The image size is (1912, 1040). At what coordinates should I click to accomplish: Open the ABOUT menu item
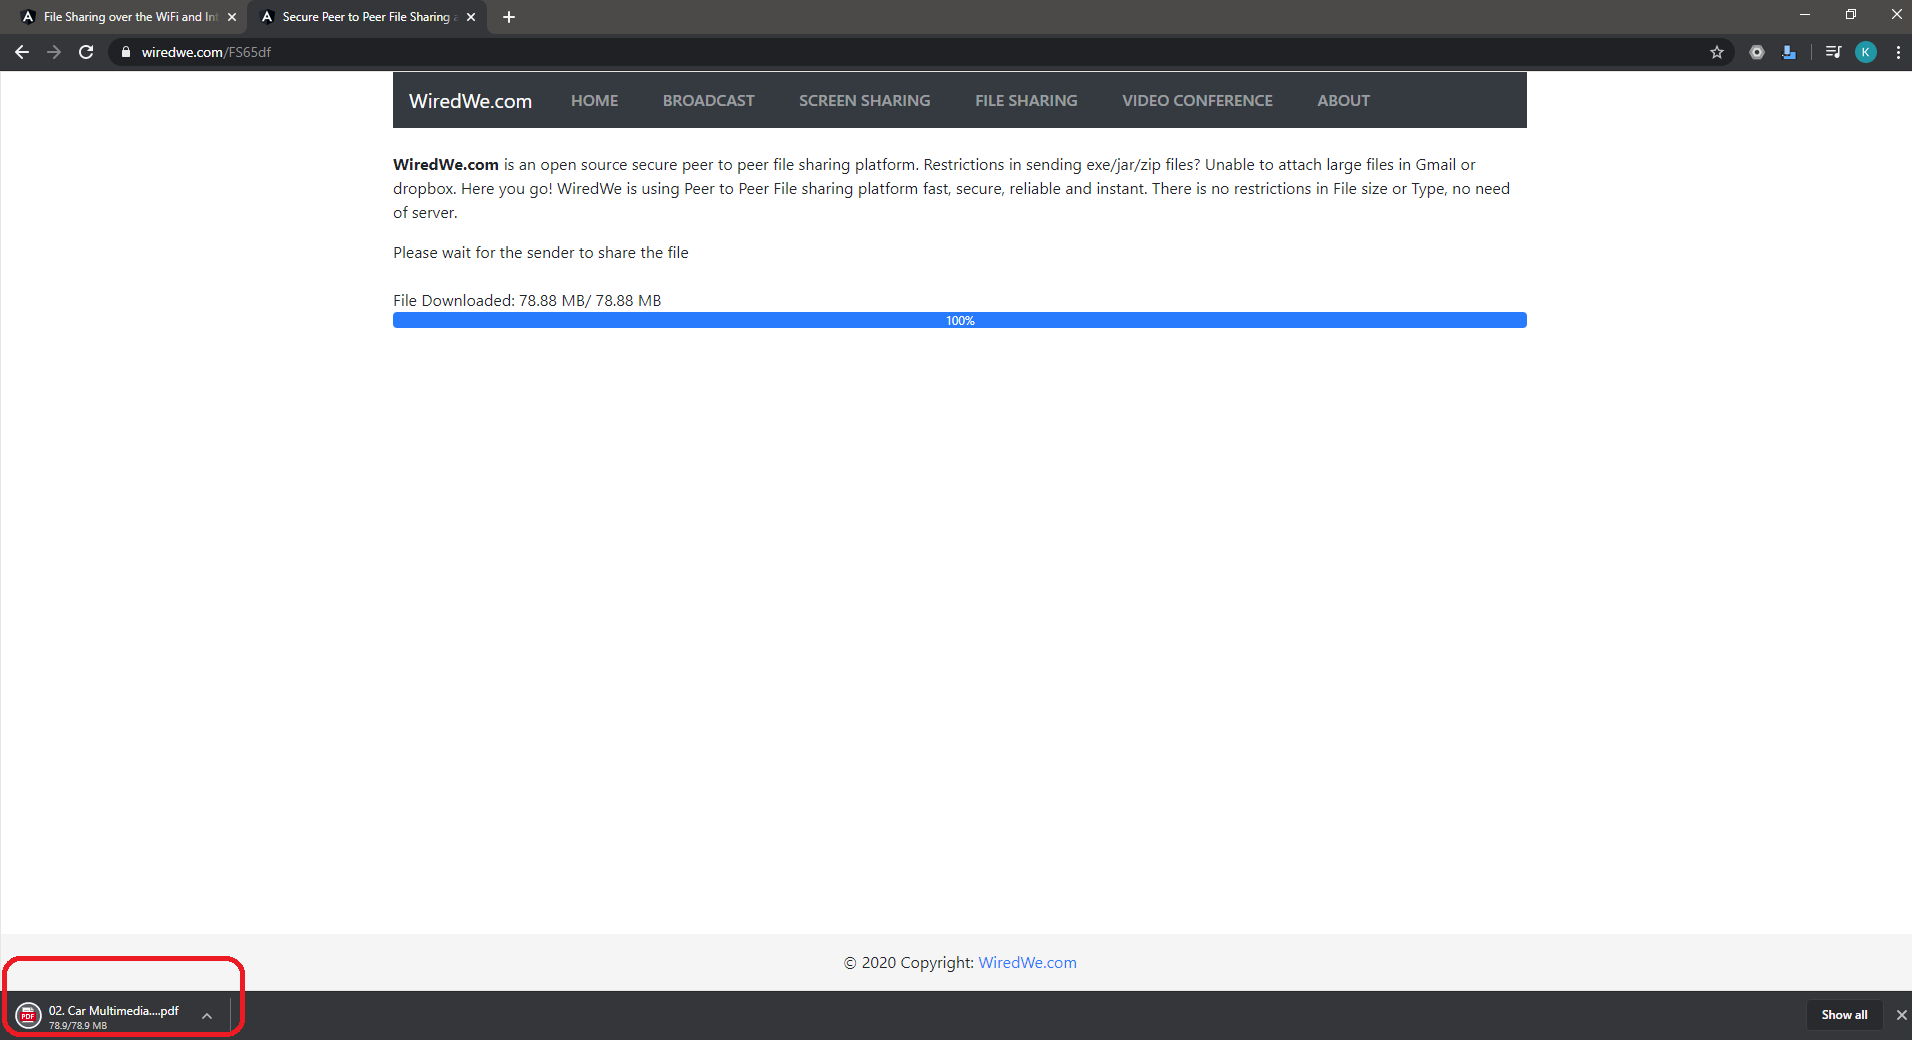[1343, 101]
